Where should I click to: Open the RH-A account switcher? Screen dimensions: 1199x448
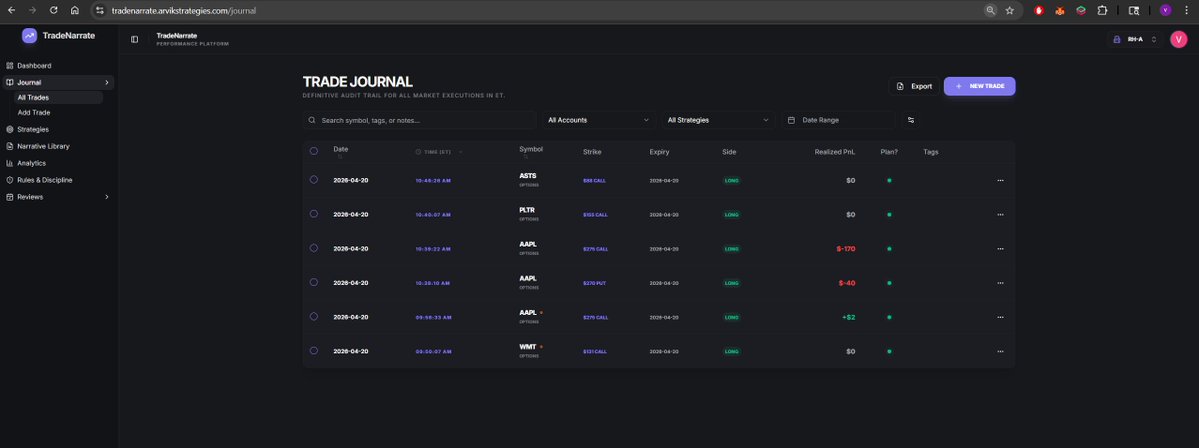[1136, 39]
